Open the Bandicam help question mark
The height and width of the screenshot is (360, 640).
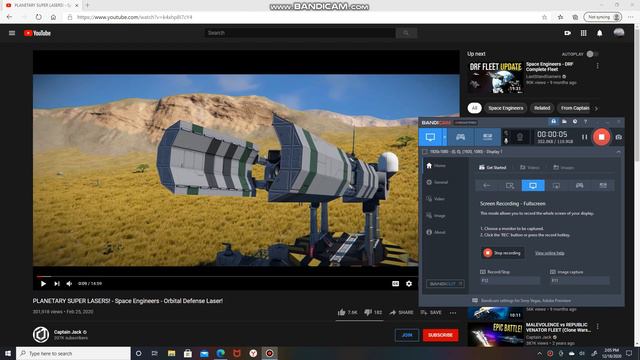(x=585, y=122)
